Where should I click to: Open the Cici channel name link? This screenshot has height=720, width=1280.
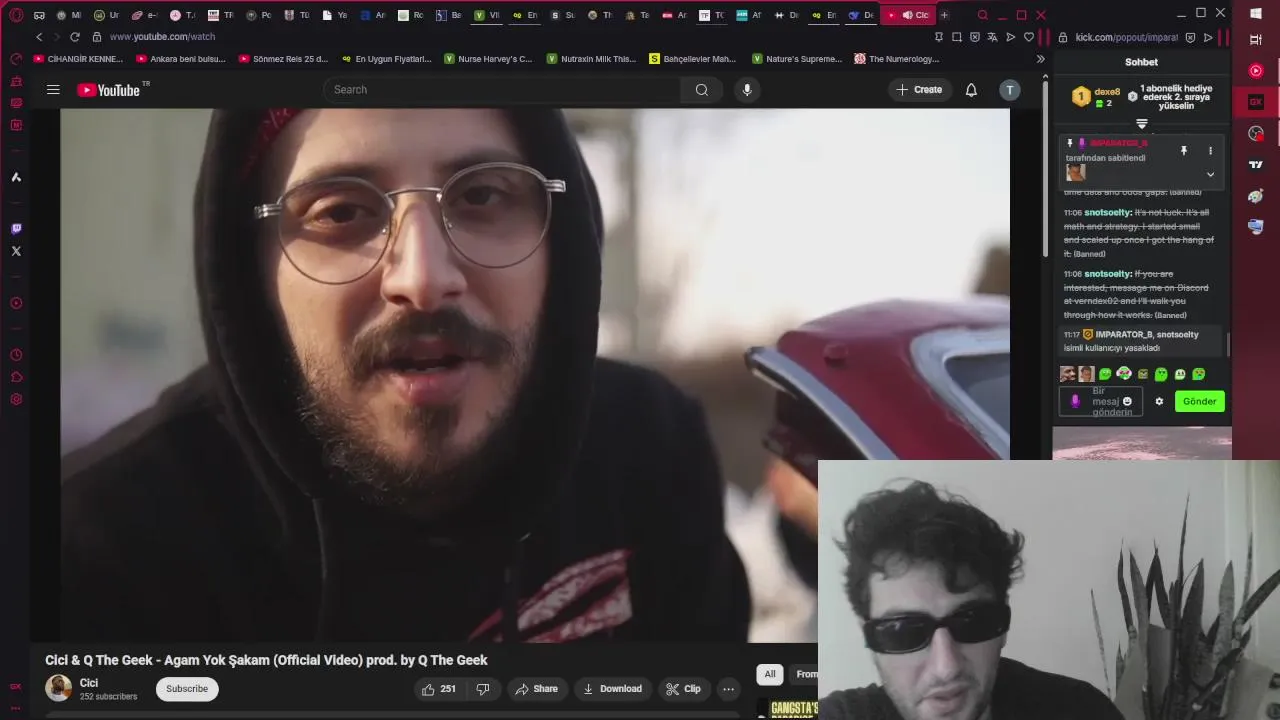pyautogui.click(x=89, y=683)
